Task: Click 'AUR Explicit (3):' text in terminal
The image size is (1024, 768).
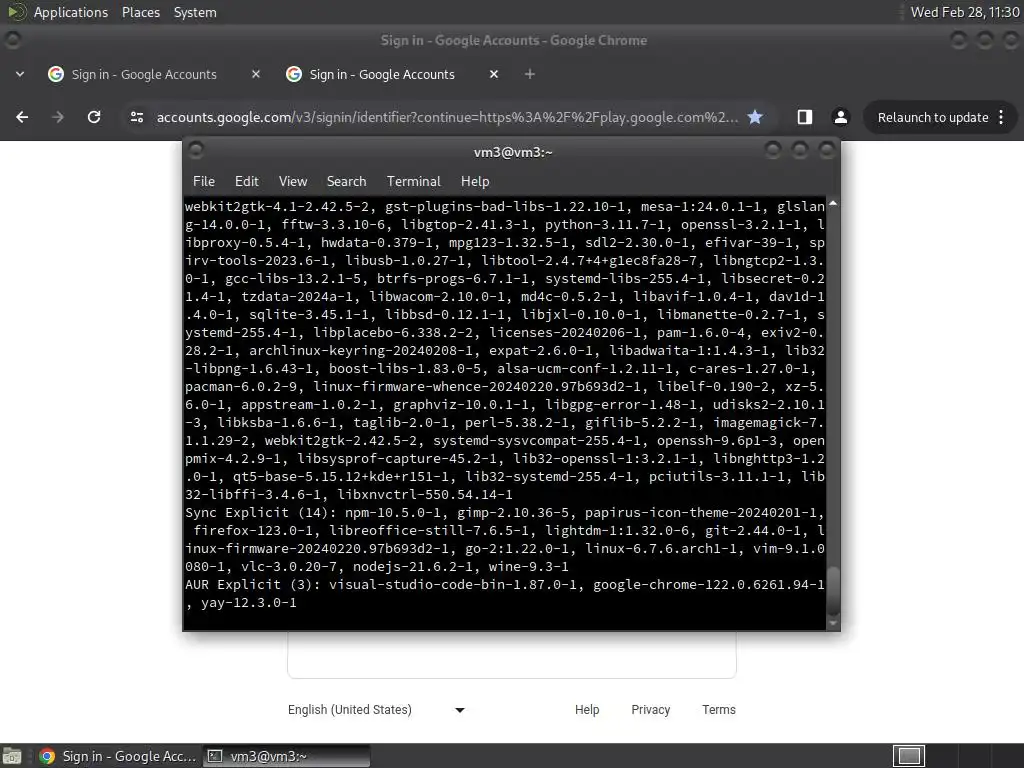Action: tap(253, 584)
